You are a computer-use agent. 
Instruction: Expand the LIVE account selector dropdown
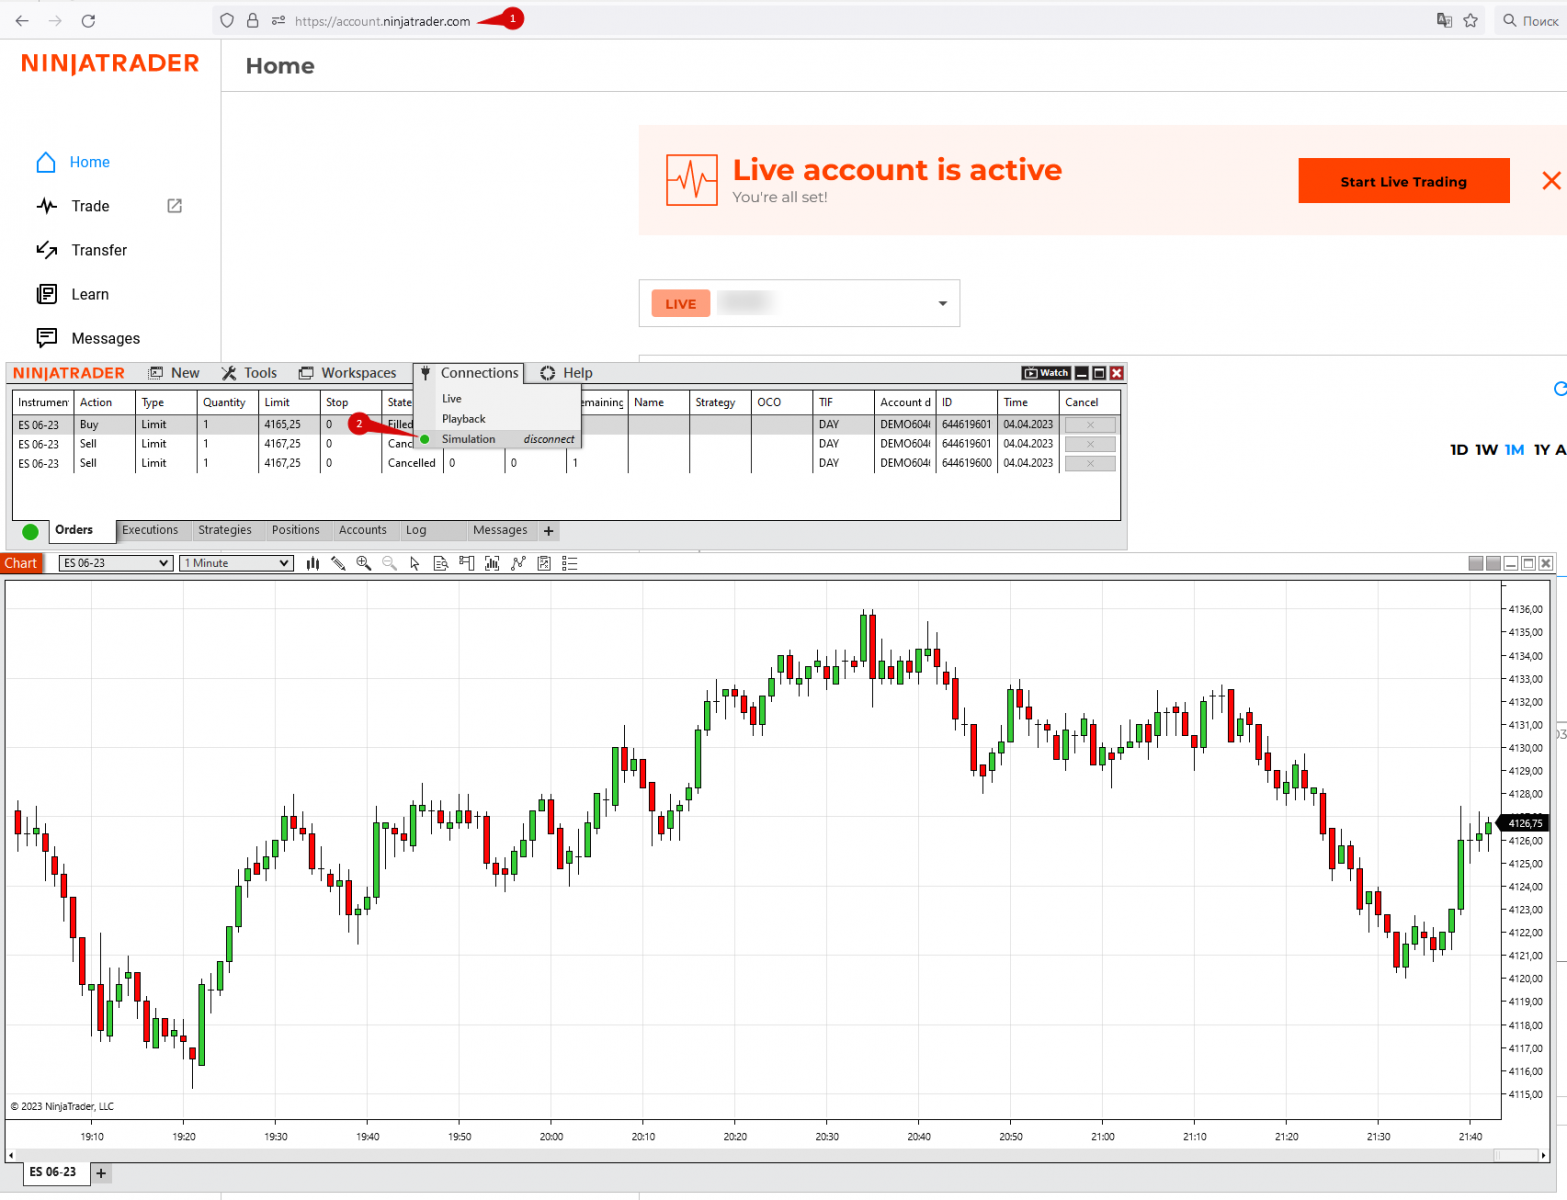pos(799,303)
